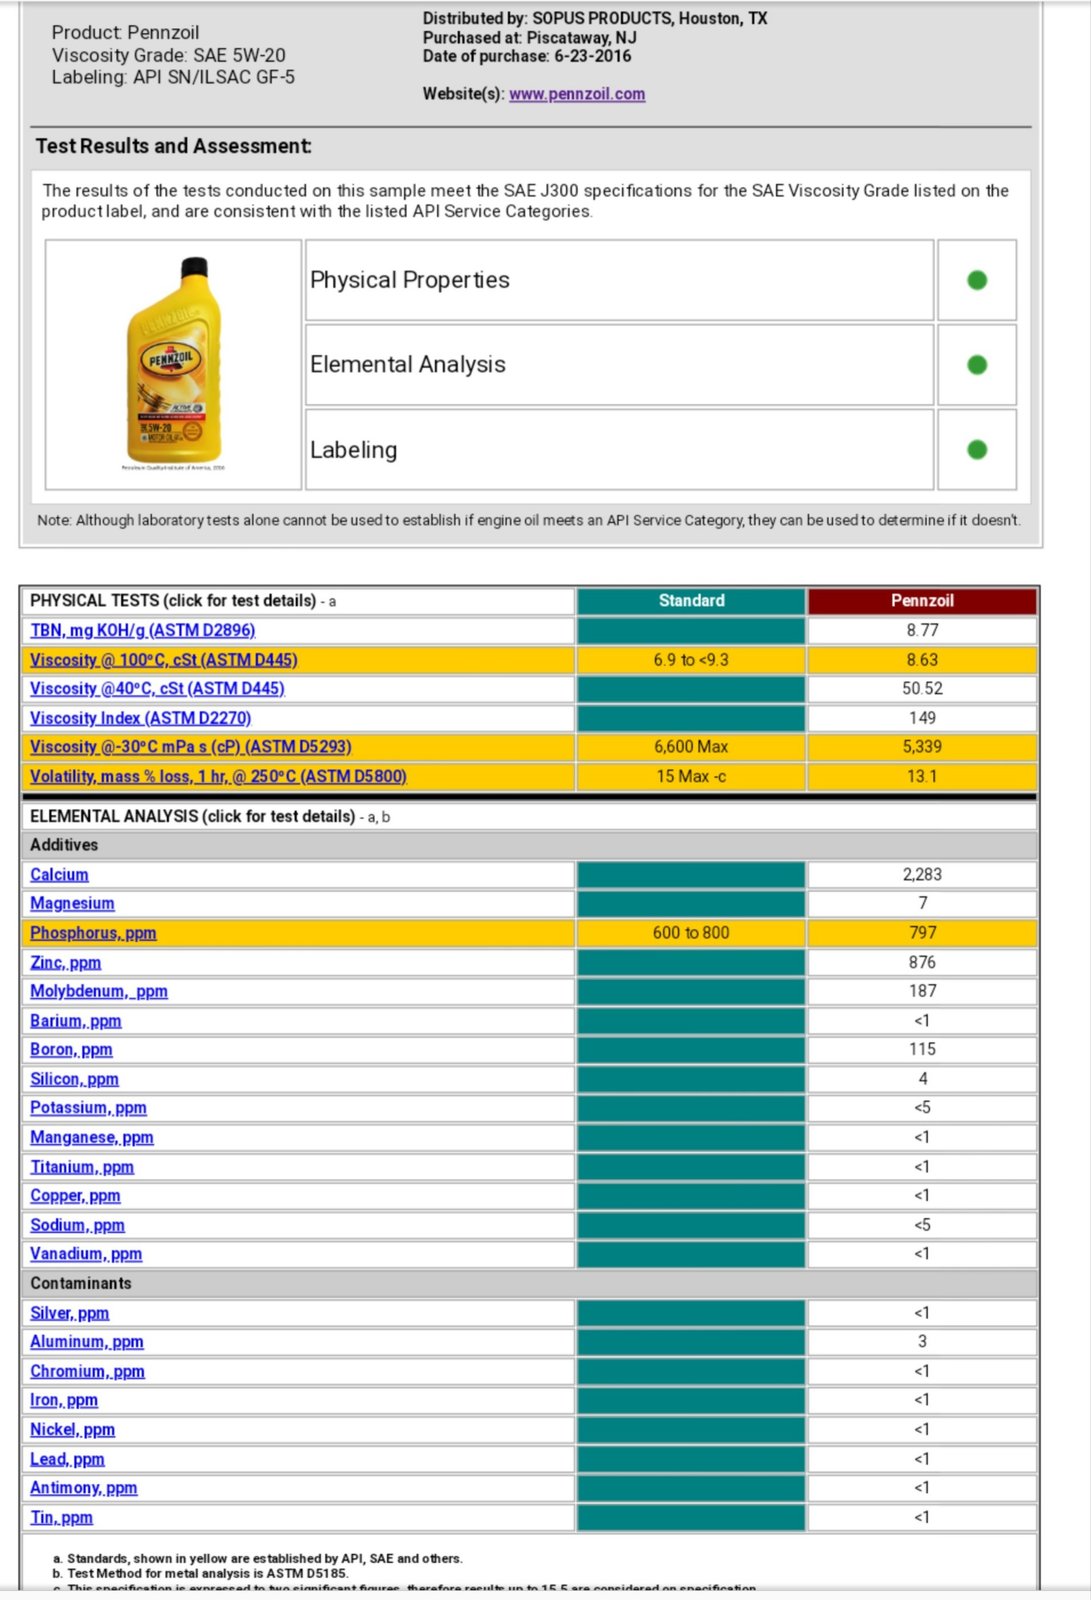Open Viscosity @40°C (ASTM D445) link
This screenshot has width=1091, height=1600.
point(157,689)
